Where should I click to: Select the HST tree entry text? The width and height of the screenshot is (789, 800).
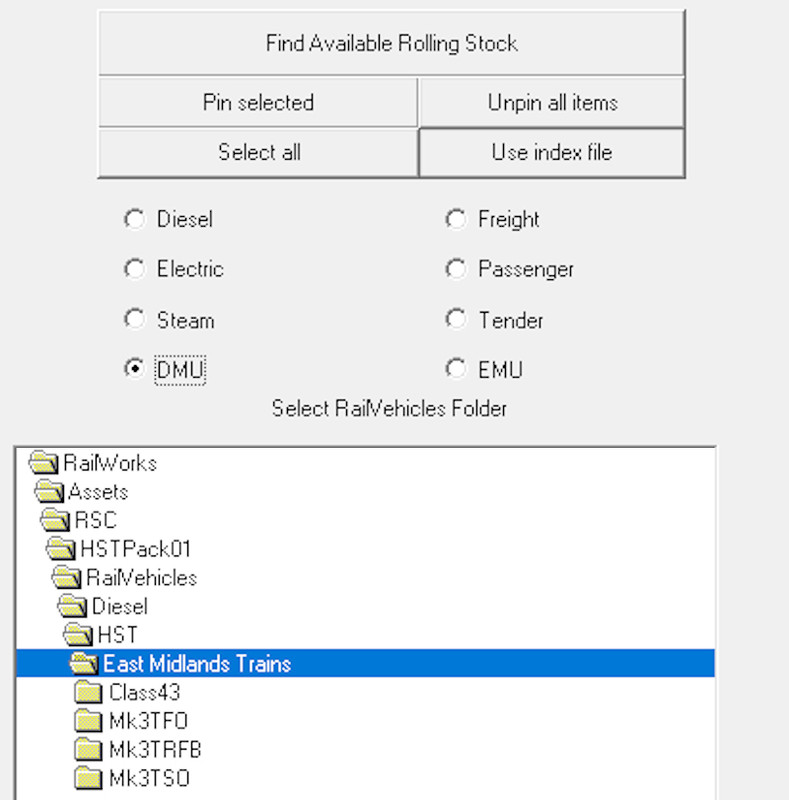tap(117, 635)
